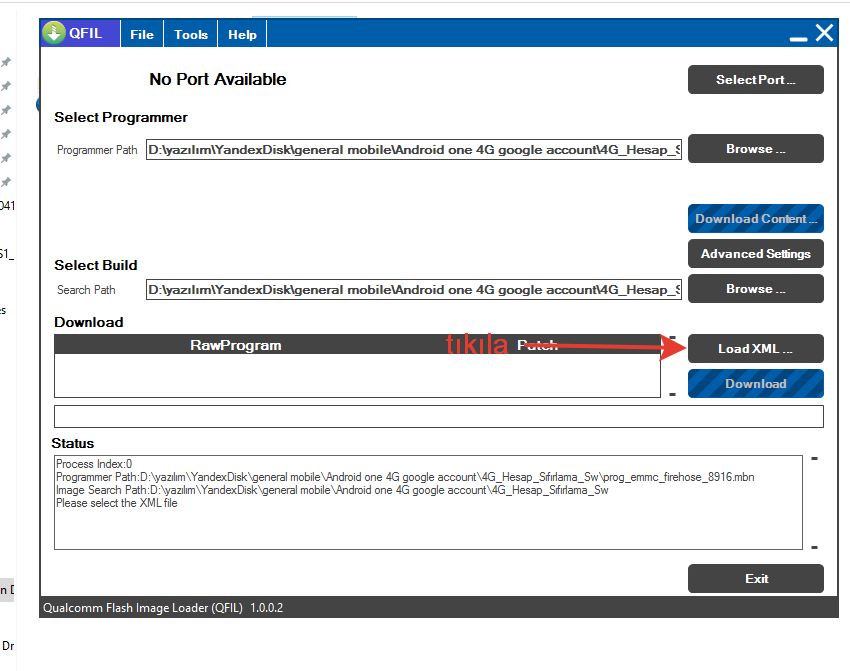
Task: Minimize the QFIL window
Action: pyautogui.click(x=798, y=38)
